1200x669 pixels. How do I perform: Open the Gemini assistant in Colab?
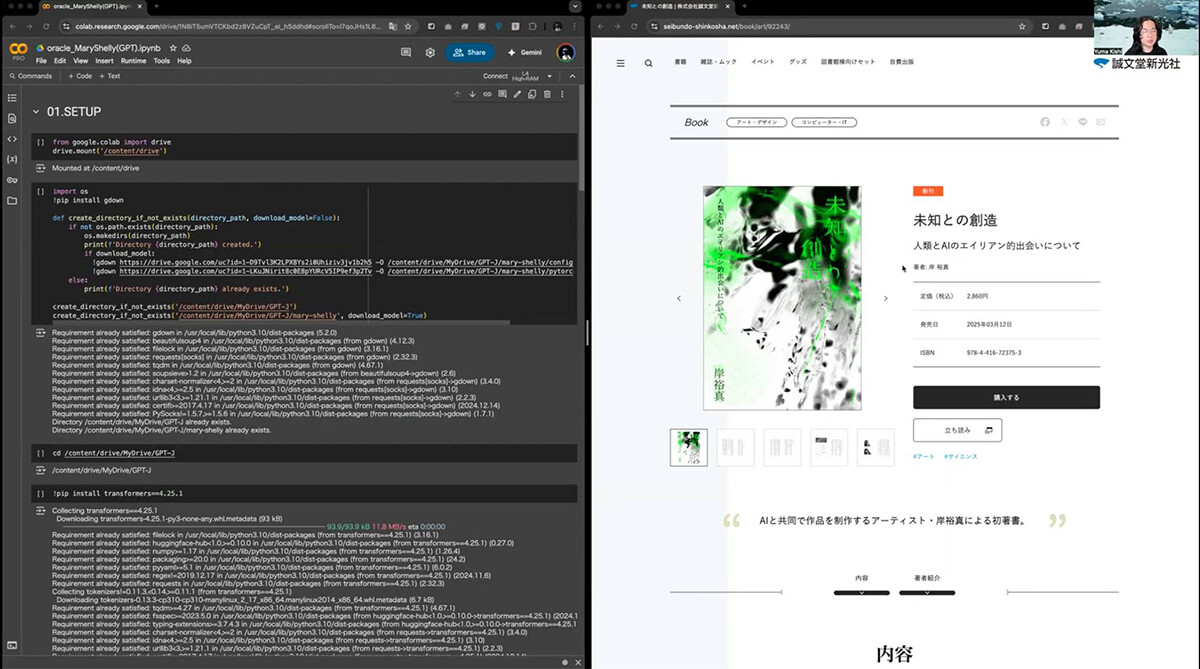click(526, 52)
